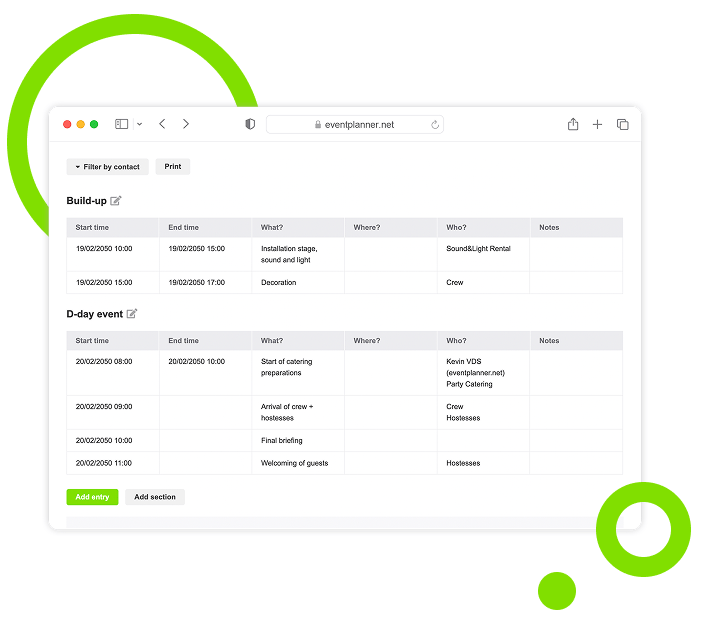Go back with the browser back arrow
704x624 pixels.
(162, 124)
